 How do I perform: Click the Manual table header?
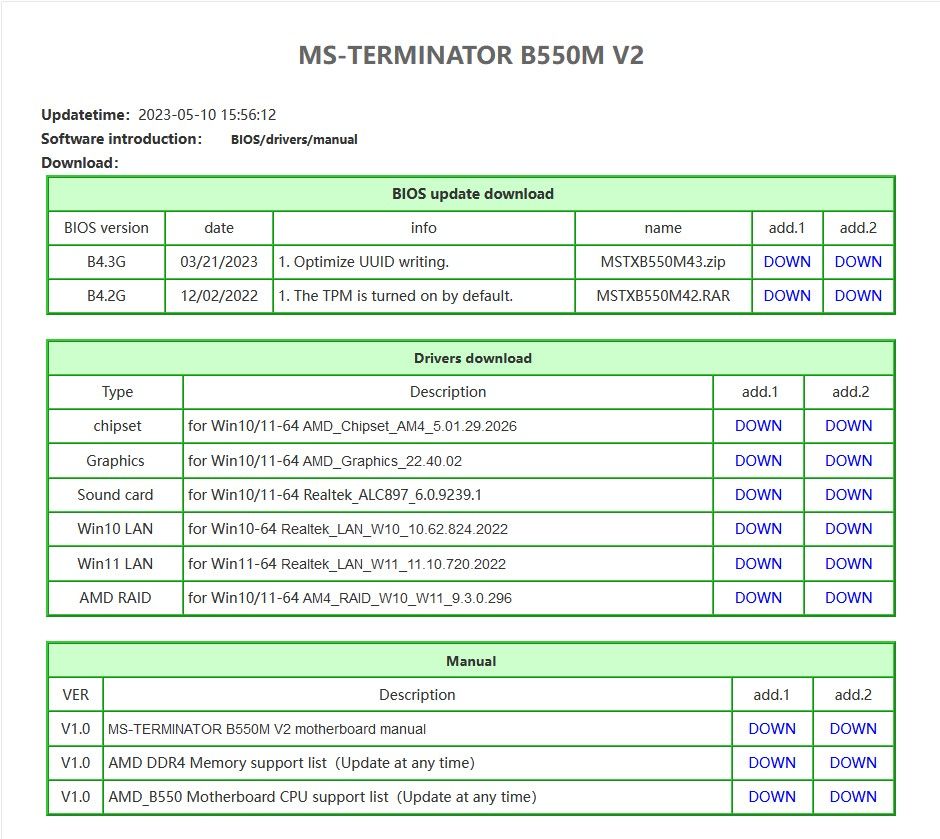pos(471,661)
